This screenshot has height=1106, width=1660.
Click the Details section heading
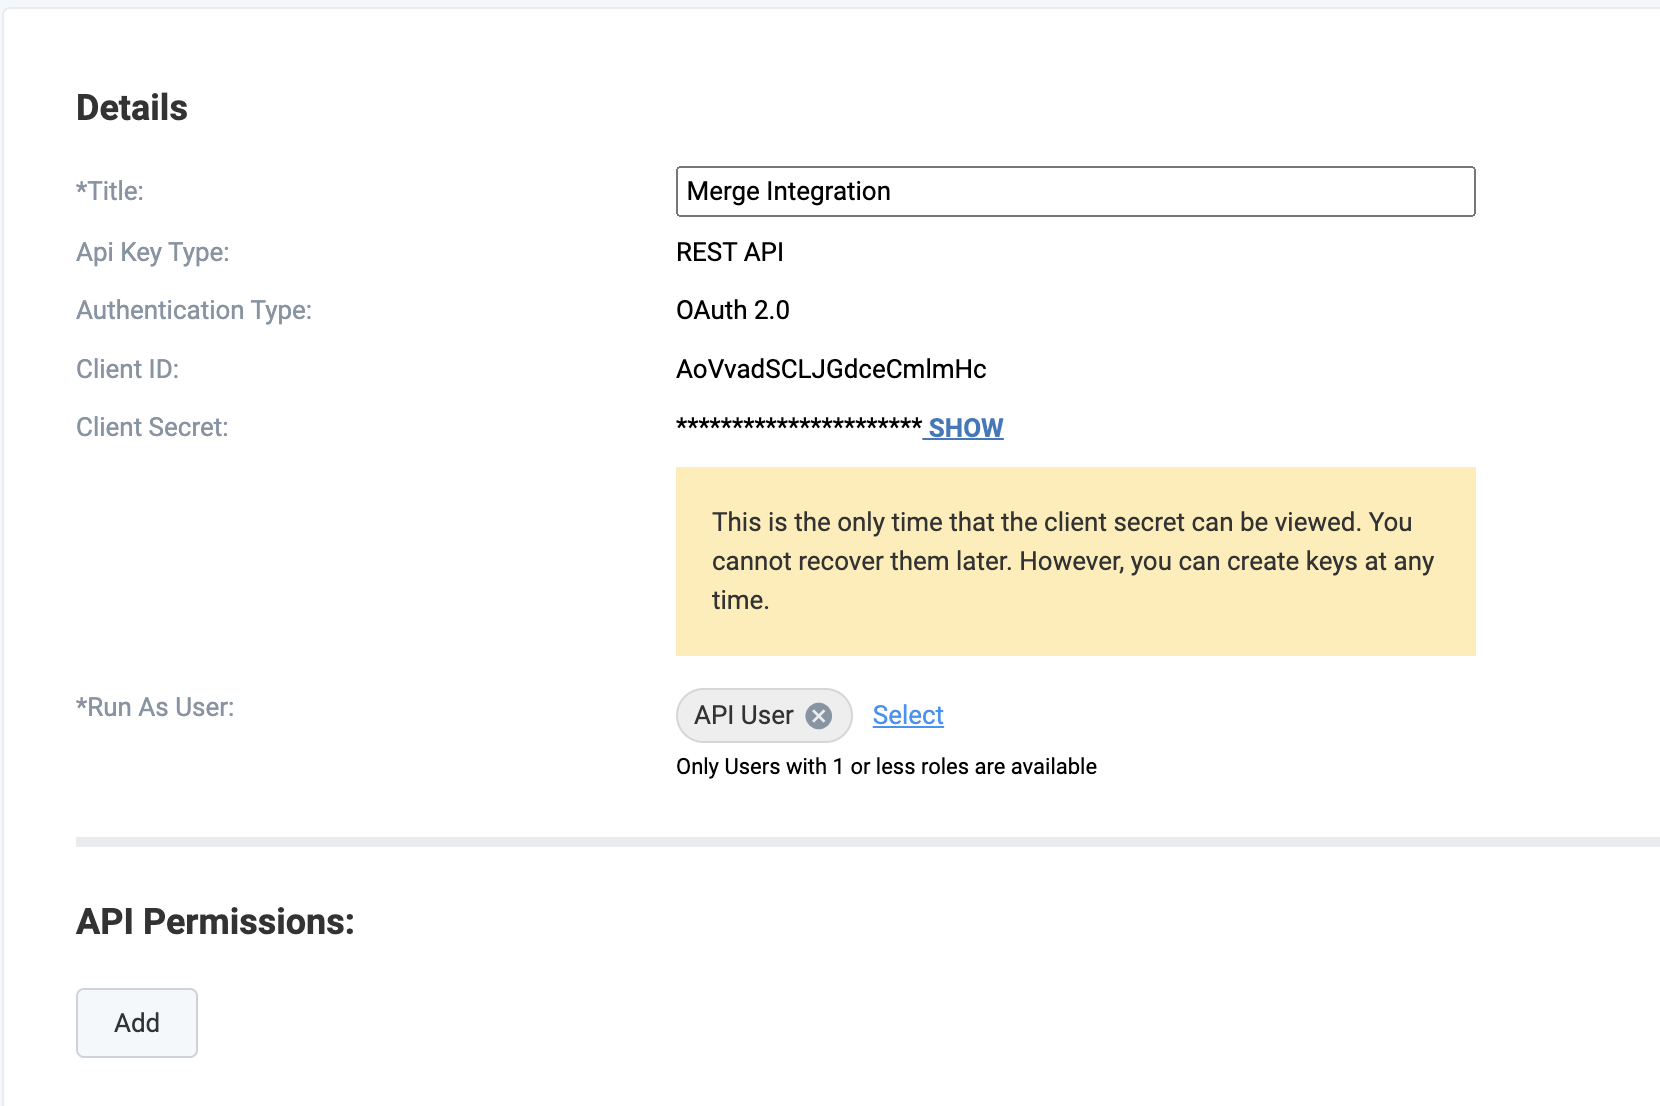coord(132,108)
